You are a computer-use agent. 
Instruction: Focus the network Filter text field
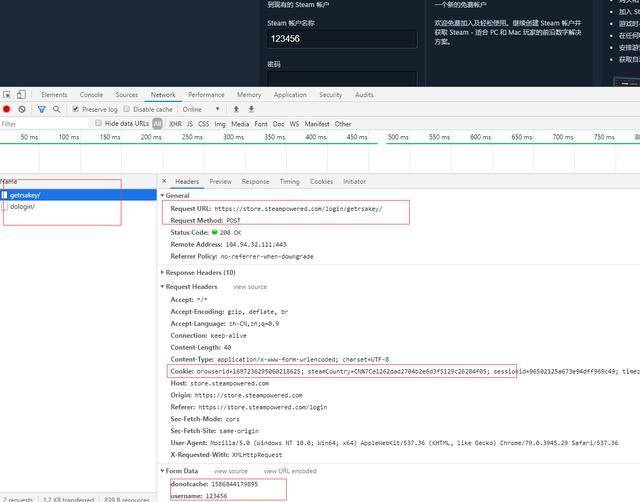pos(44,124)
